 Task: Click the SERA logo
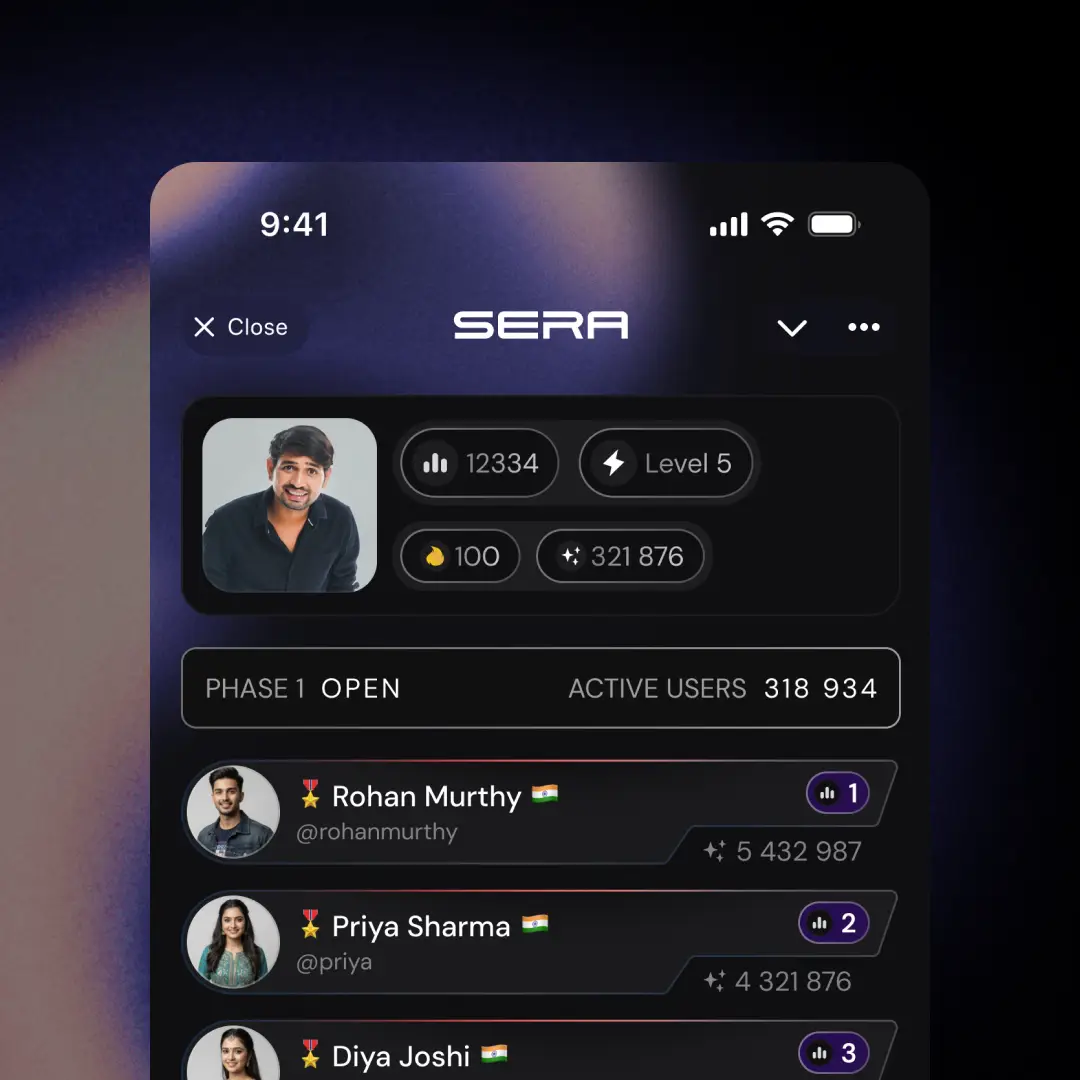point(541,325)
